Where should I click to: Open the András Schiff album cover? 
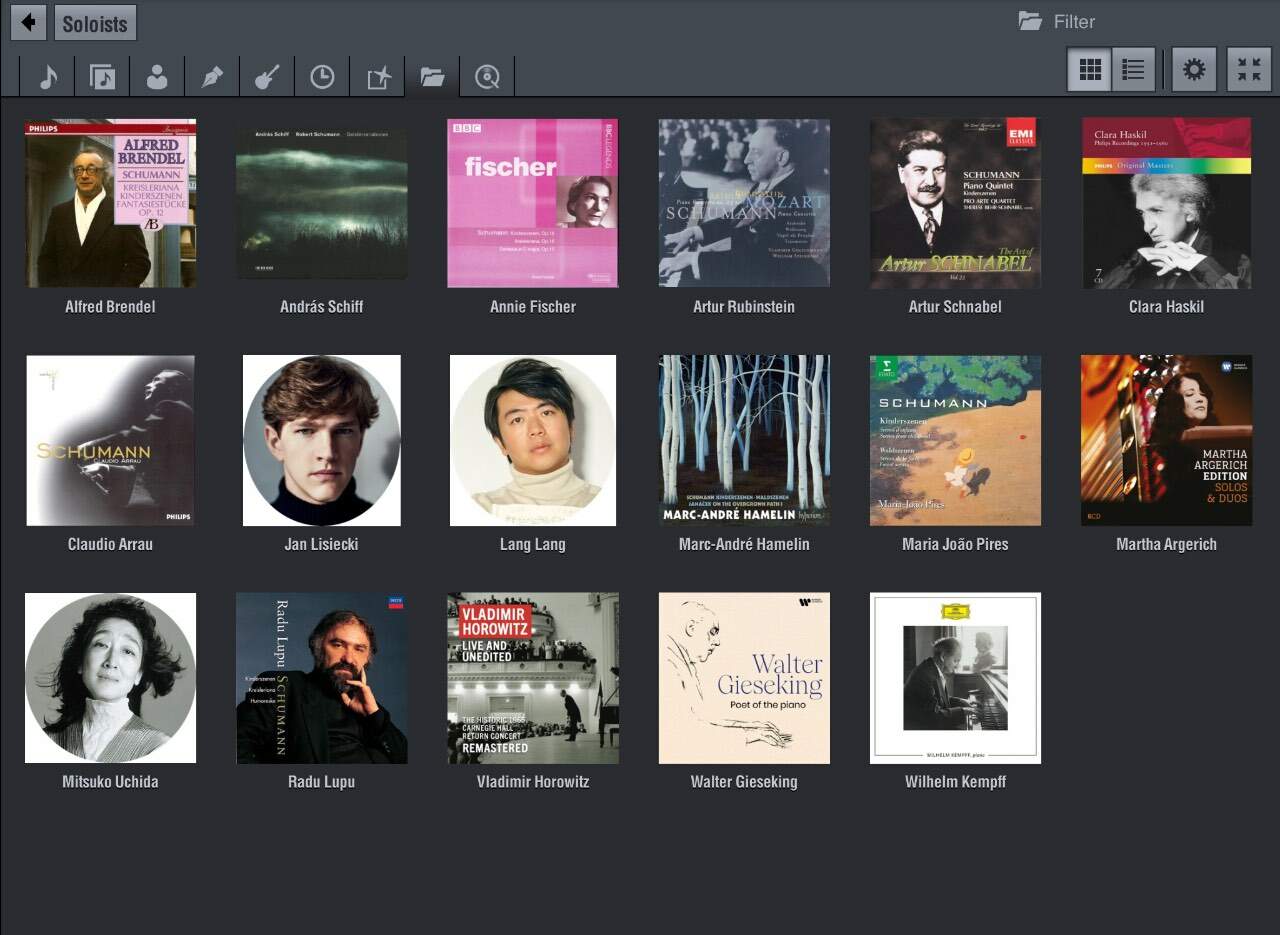point(322,203)
